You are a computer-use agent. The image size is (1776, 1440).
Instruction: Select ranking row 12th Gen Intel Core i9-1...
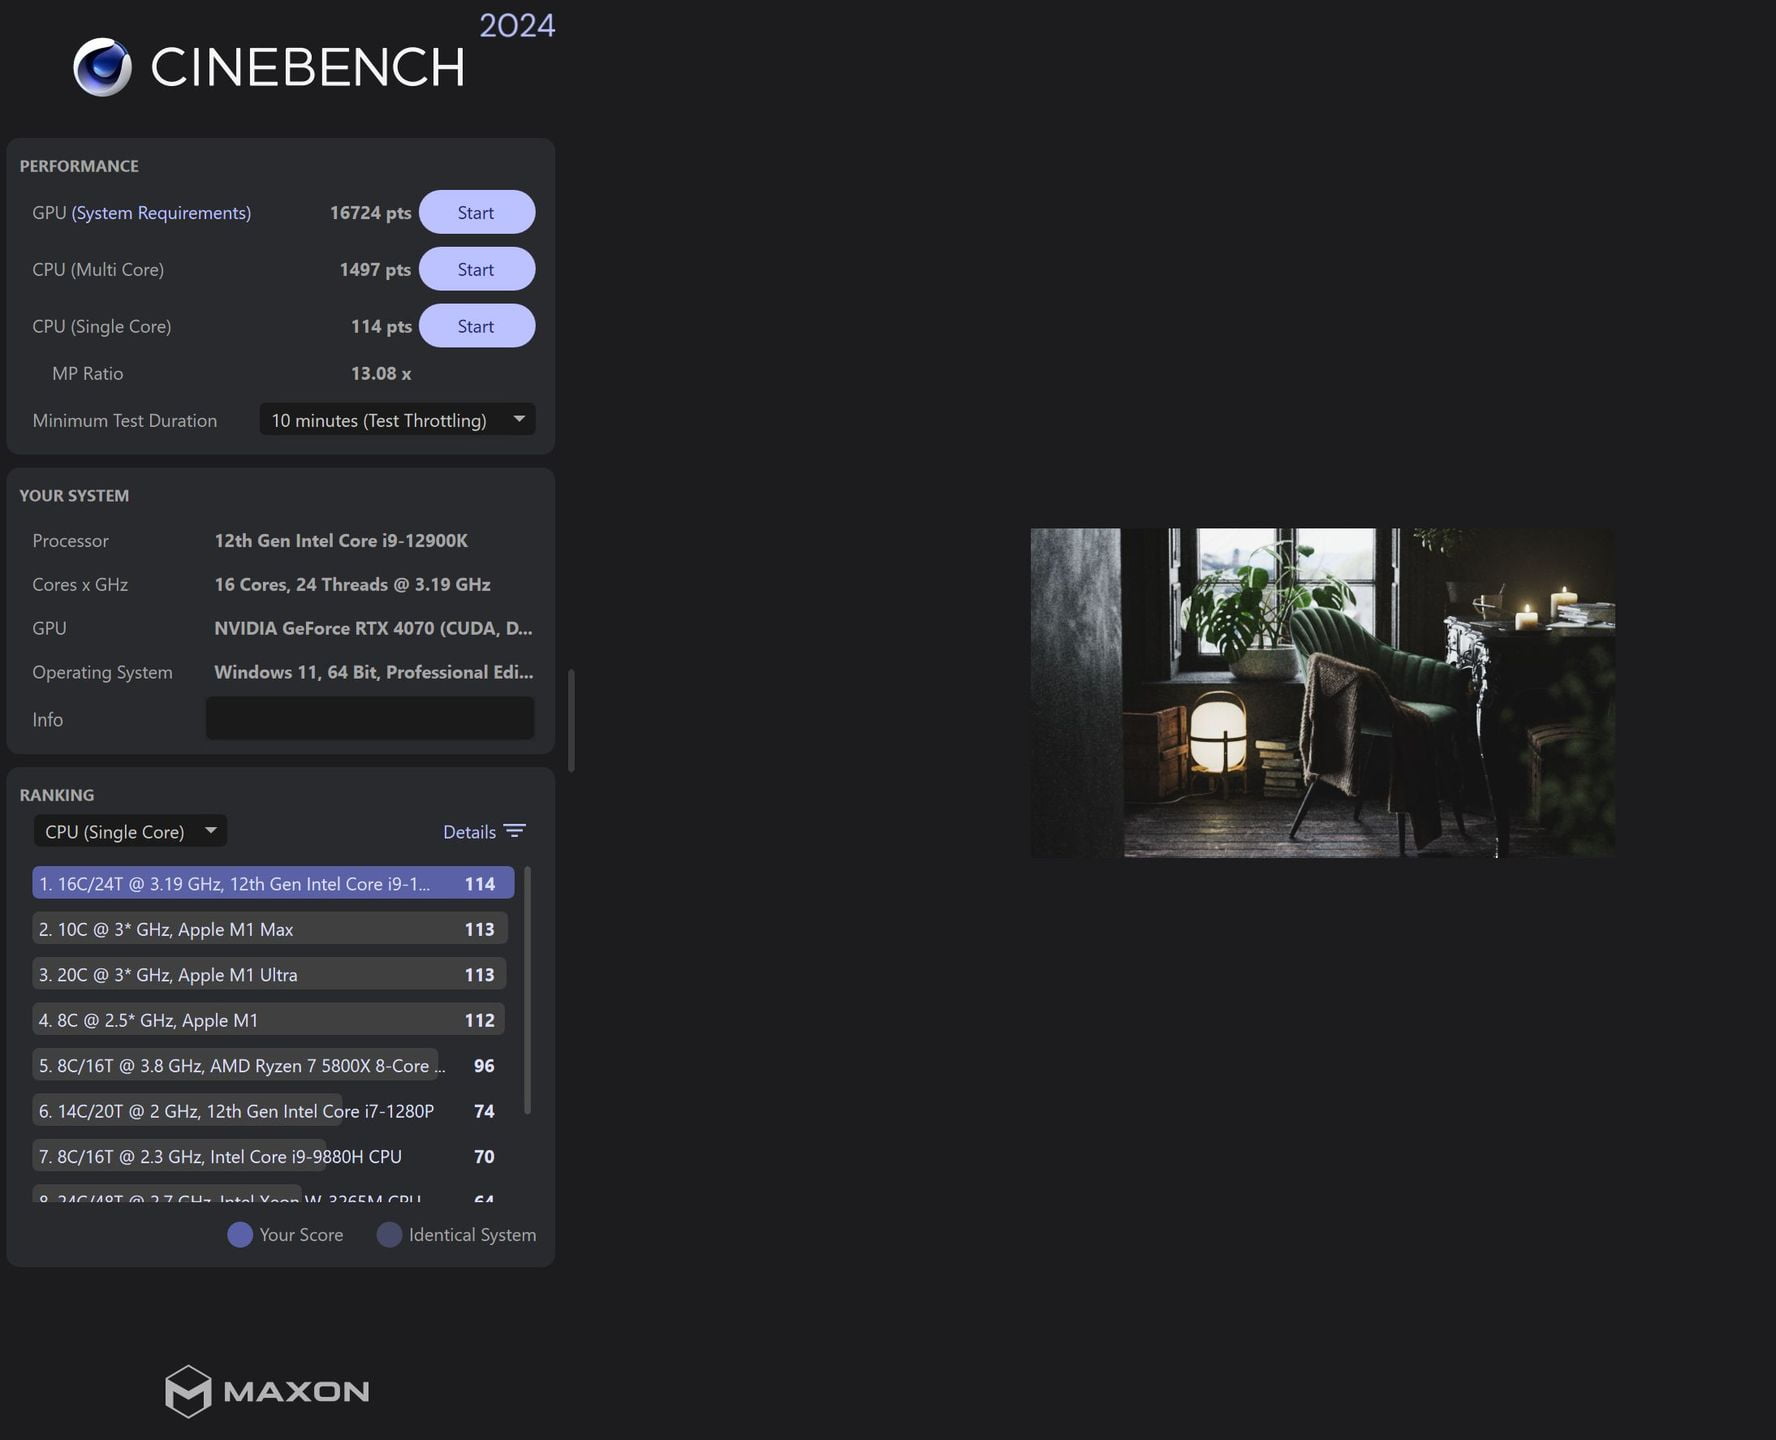point(273,883)
